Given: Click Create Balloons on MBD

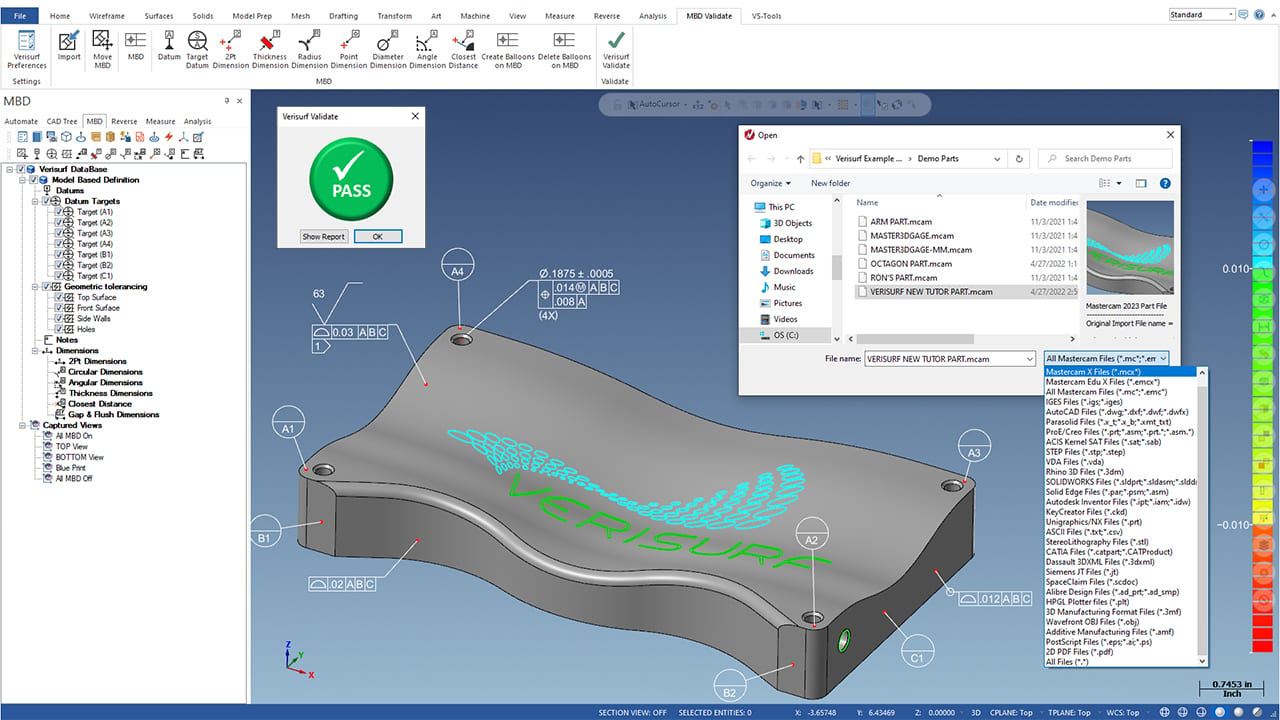Looking at the screenshot, I should tap(507, 49).
